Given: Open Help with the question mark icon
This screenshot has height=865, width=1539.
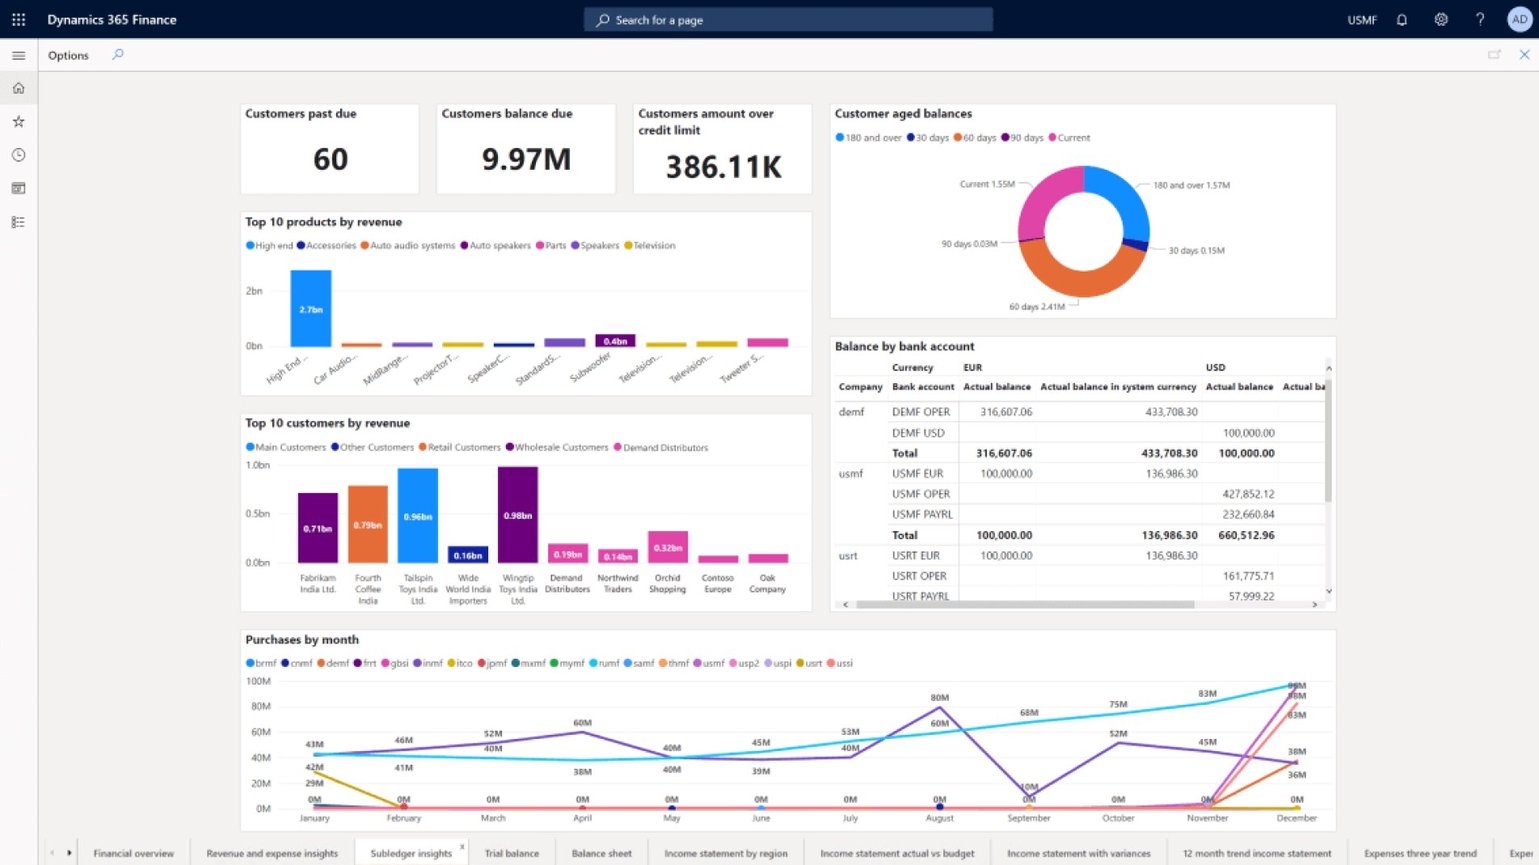Looking at the screenshot, I should pos(1479,19).
